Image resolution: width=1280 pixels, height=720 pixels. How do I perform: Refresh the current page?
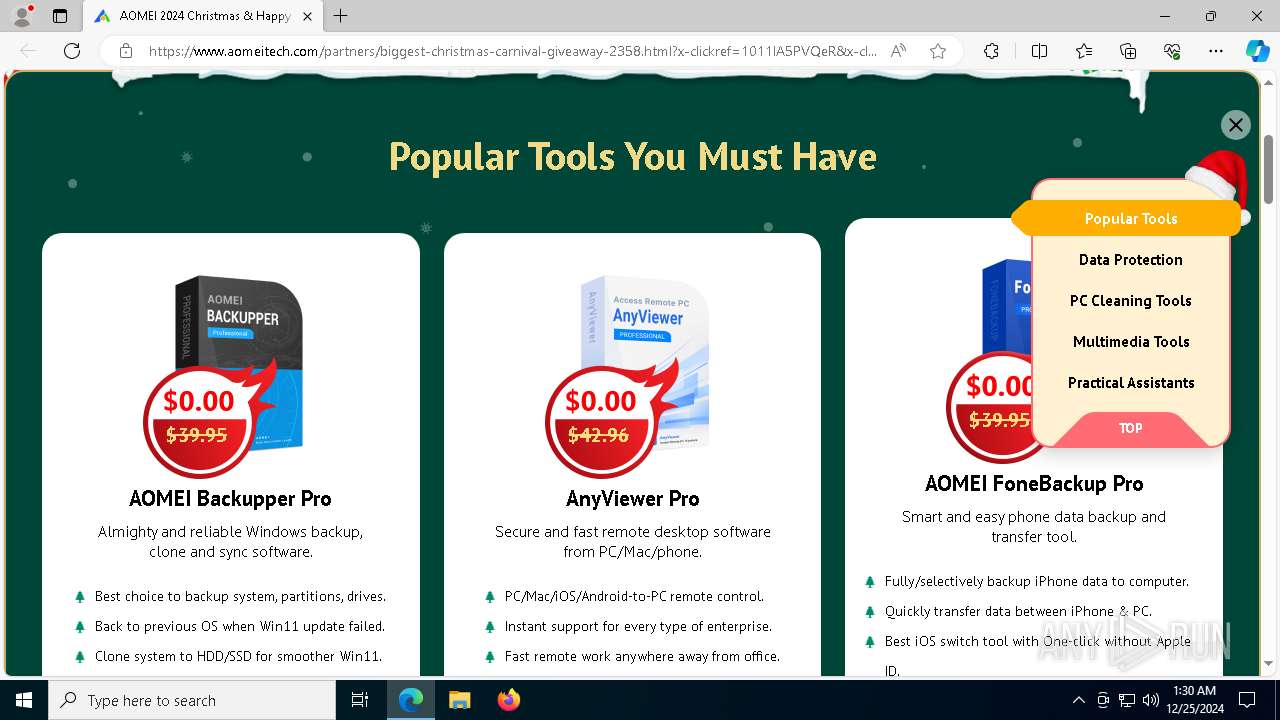click(72, 51)
